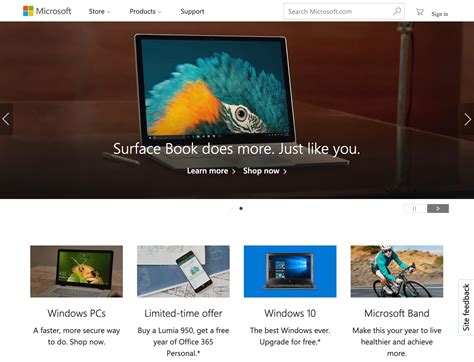This screenshot has width=474, height=362.
Task: Click the search magnifier icon
Action: click(x=397, y=11)
